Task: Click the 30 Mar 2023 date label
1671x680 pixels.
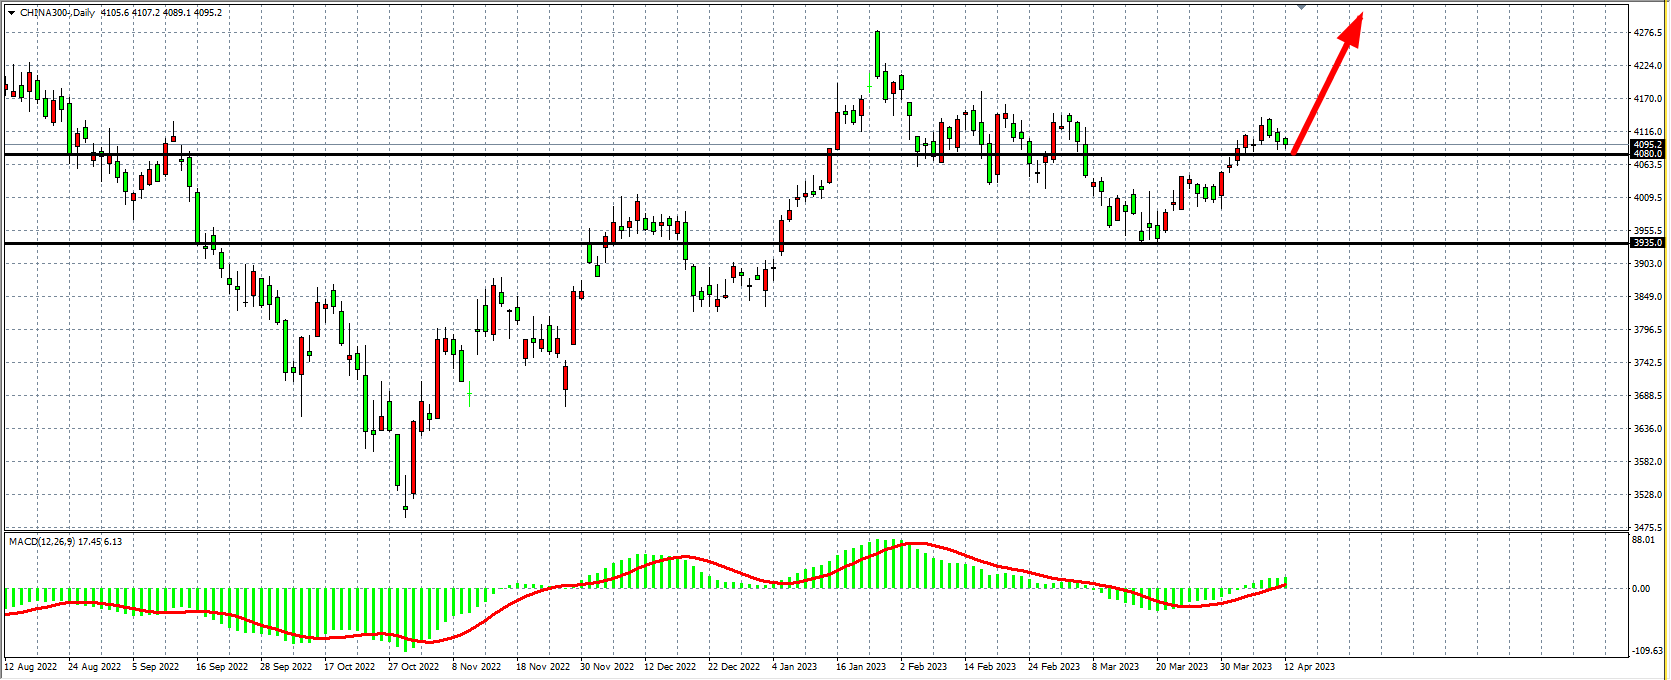Action: point(1245,667)
